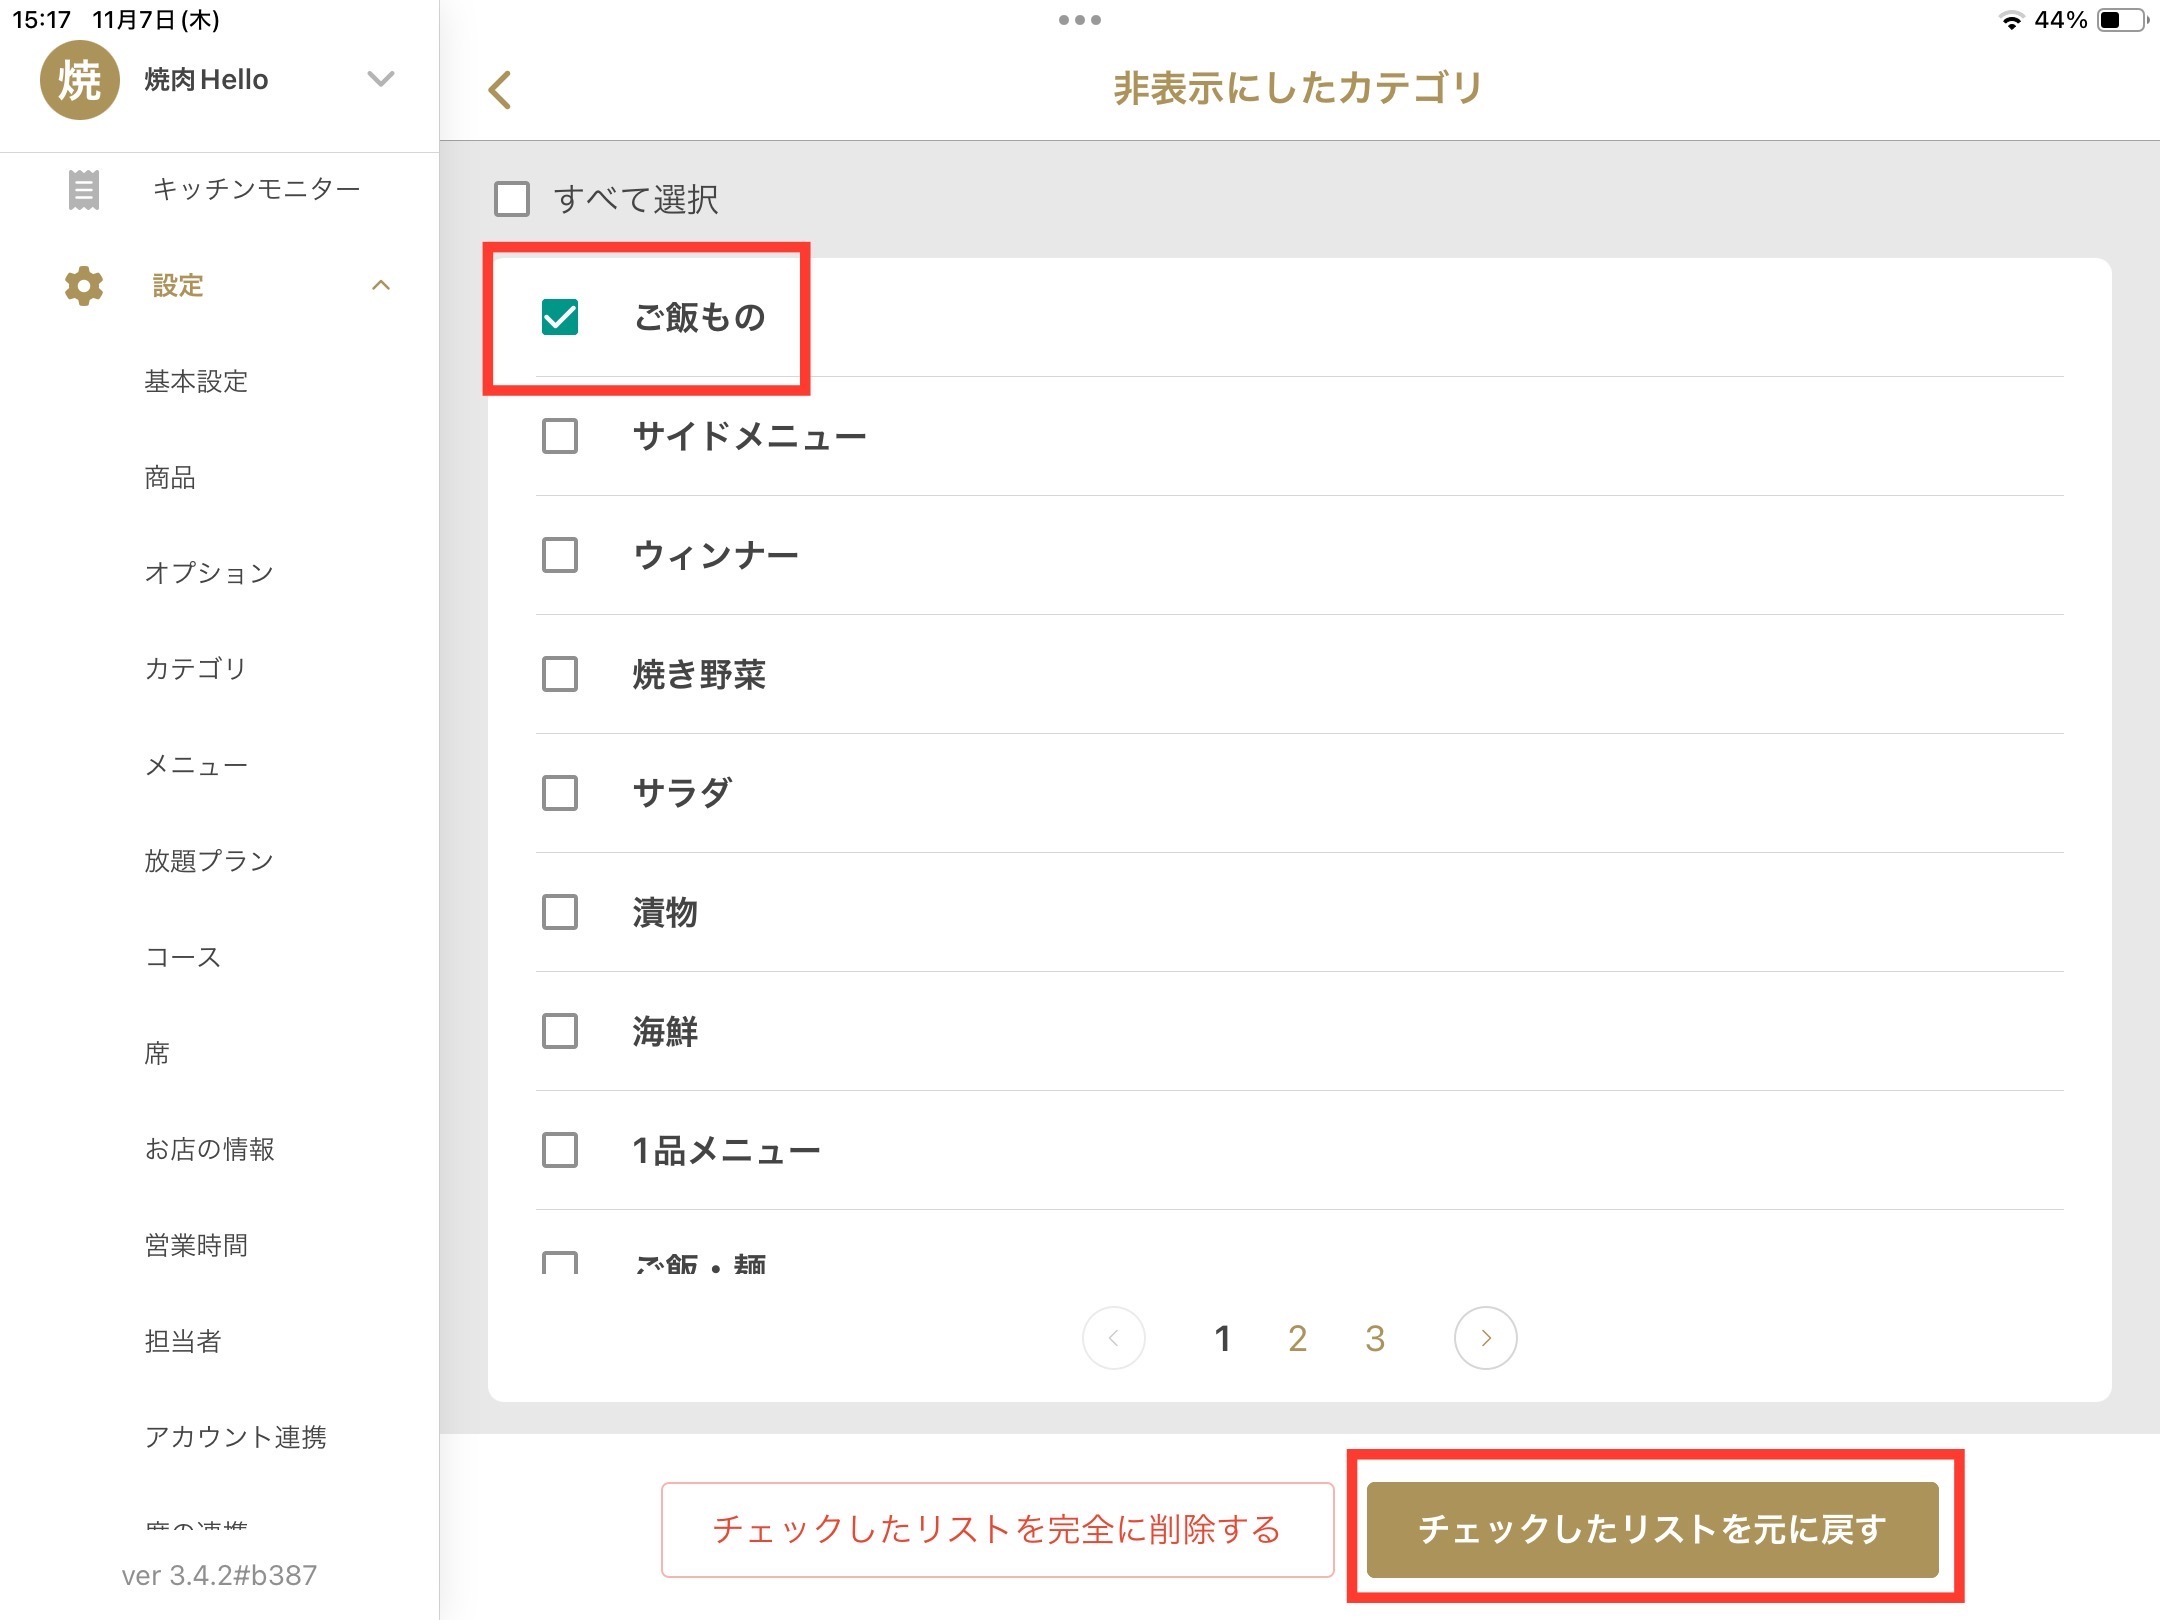Click the サラダ category name
This screenshot has width=2160, height=1620.
coord(682,793)
